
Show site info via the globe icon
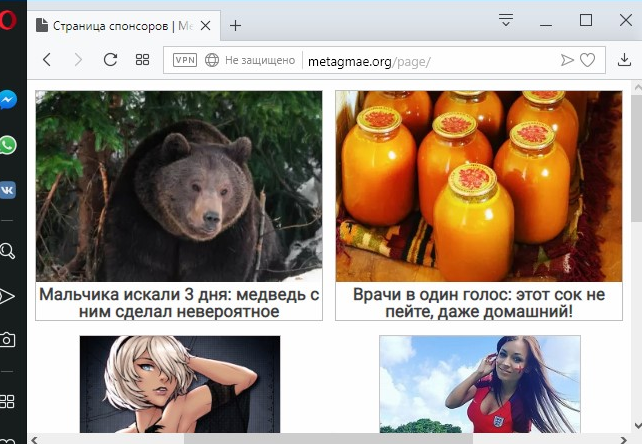click(x=212, y=60)
